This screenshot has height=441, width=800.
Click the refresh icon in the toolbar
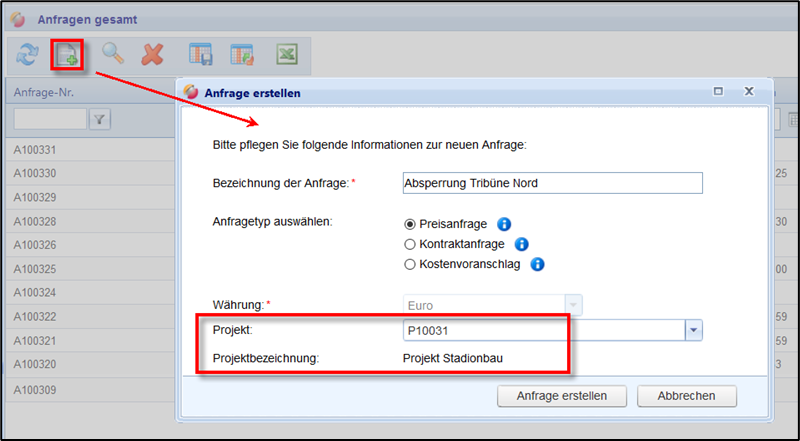click(x=27, y=56)
